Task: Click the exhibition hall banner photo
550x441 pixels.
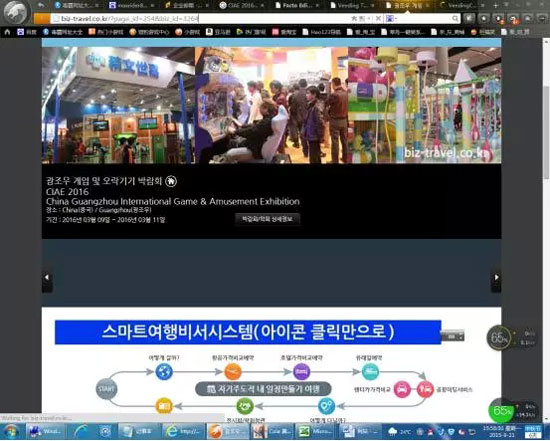Action: [271, 105]
